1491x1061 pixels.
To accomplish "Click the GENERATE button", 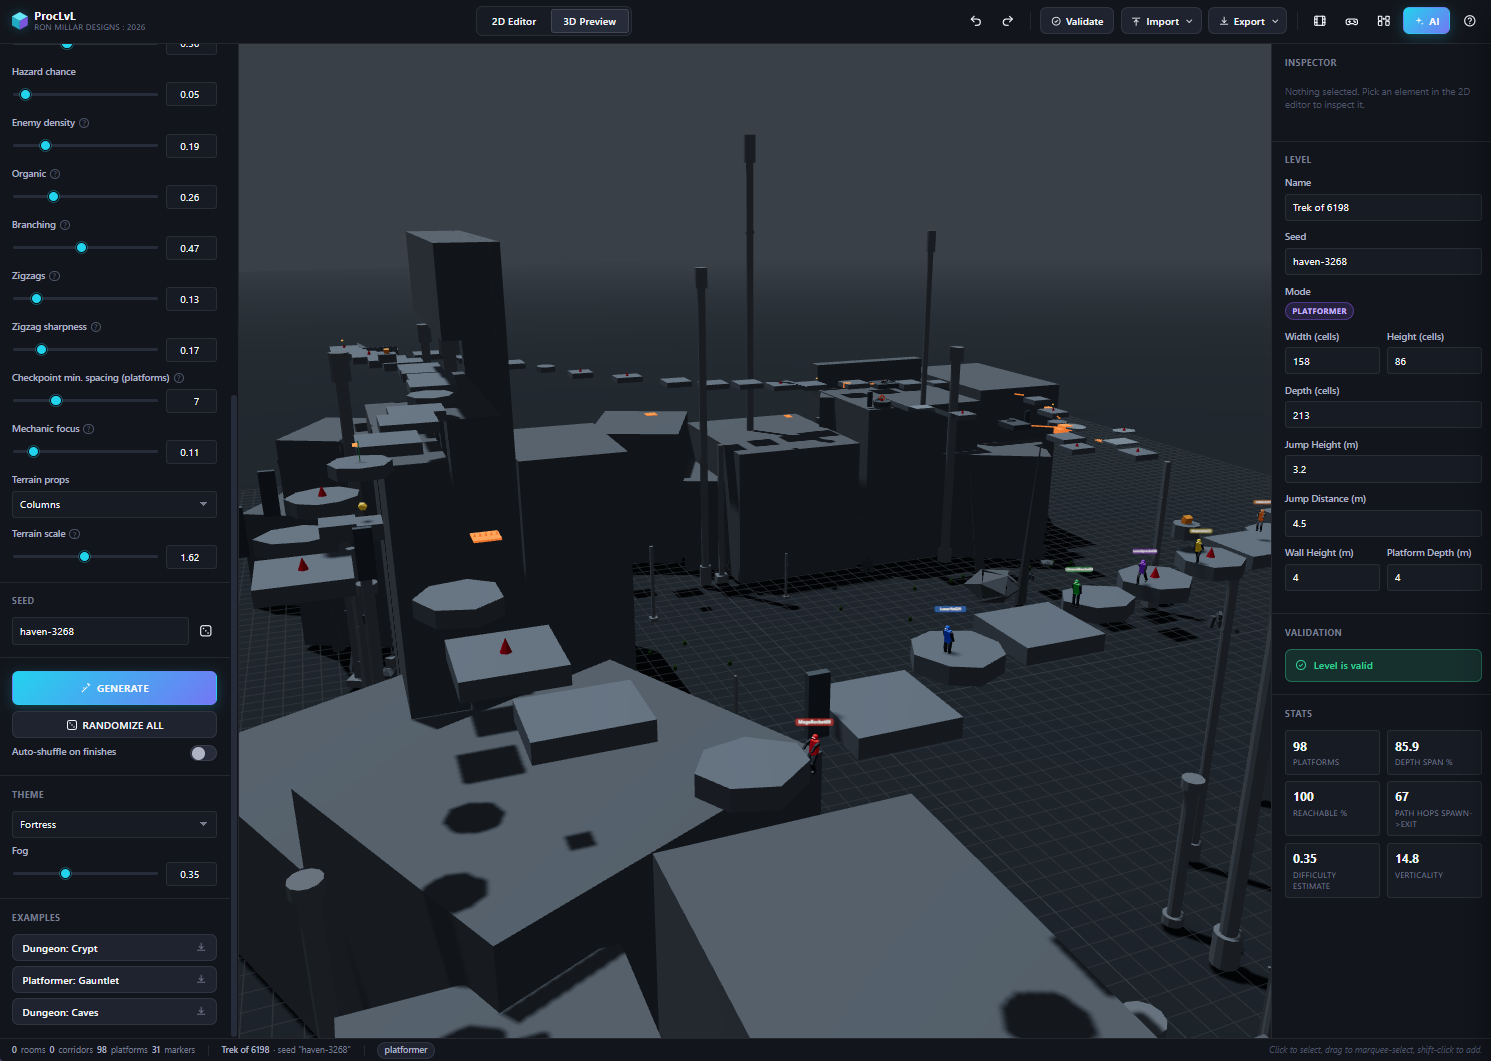I will point(114,688).
